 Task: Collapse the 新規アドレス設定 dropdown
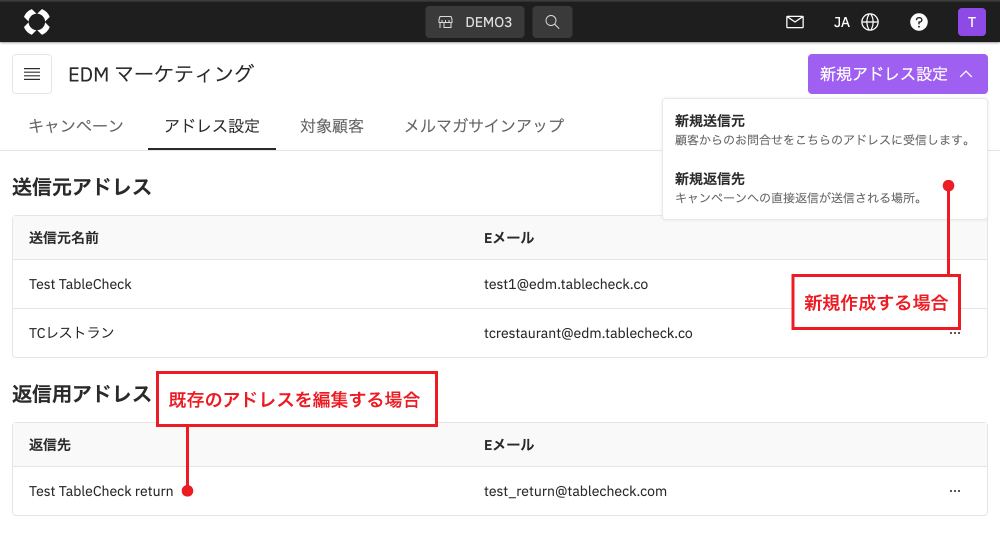(897, 74)
